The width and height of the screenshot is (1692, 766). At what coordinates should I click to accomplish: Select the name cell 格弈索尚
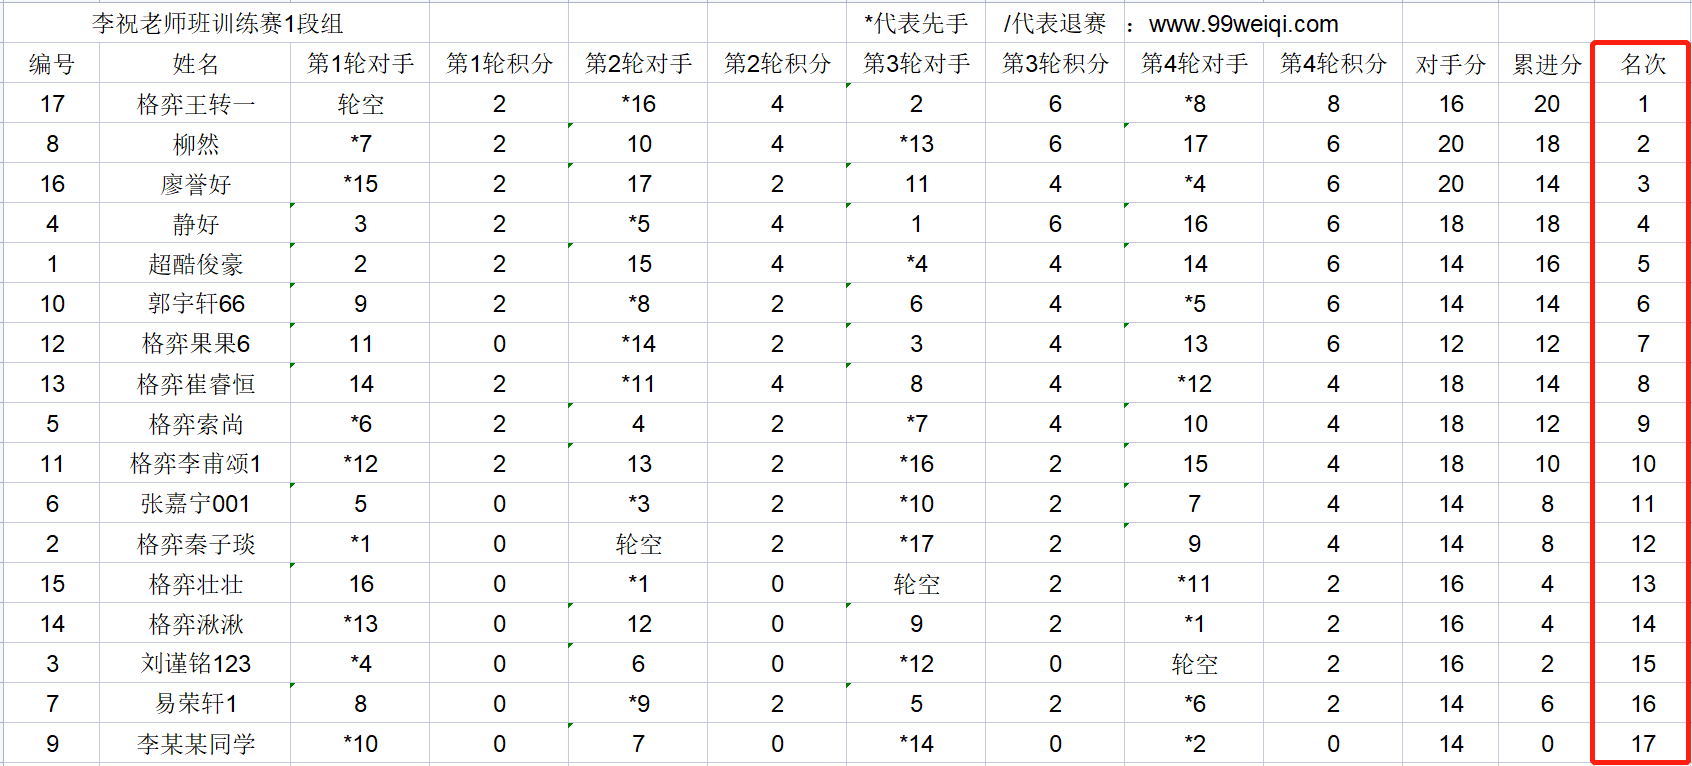click(196, 424)
